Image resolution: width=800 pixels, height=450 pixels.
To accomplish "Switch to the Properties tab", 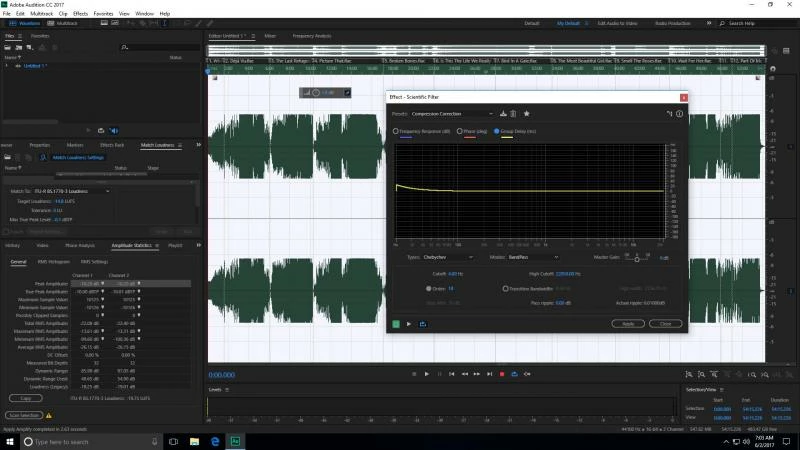I will click(40, 145).
